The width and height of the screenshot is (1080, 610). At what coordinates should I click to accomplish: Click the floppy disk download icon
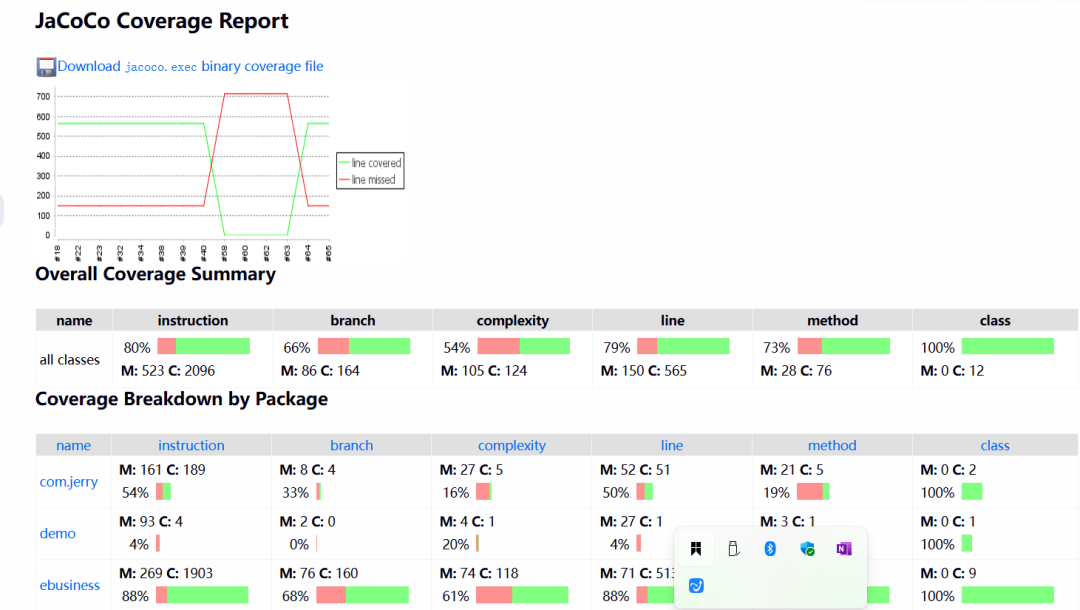46,67
